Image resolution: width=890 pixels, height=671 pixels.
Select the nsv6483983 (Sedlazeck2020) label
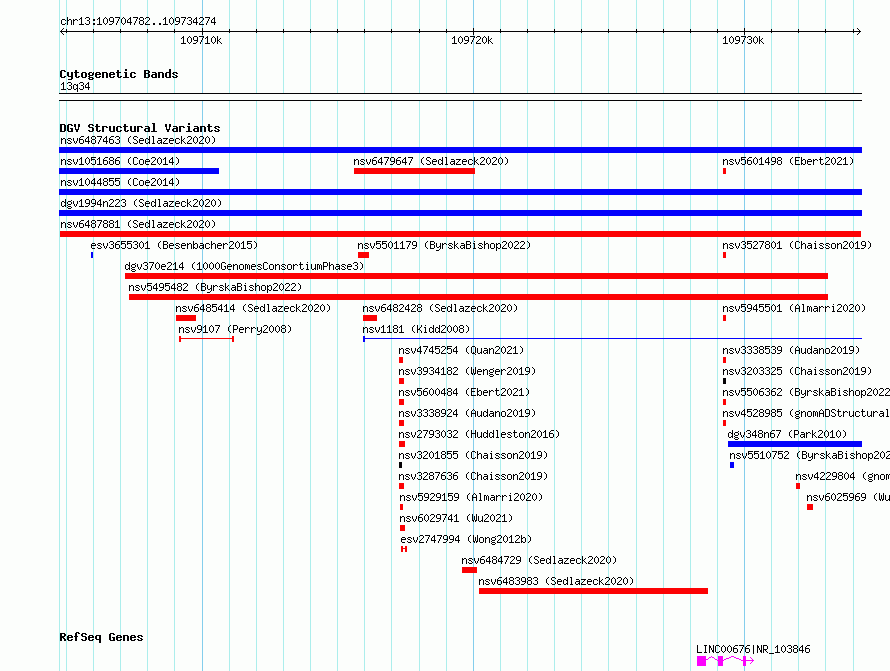pyautogui.click(x=556, y=581)
